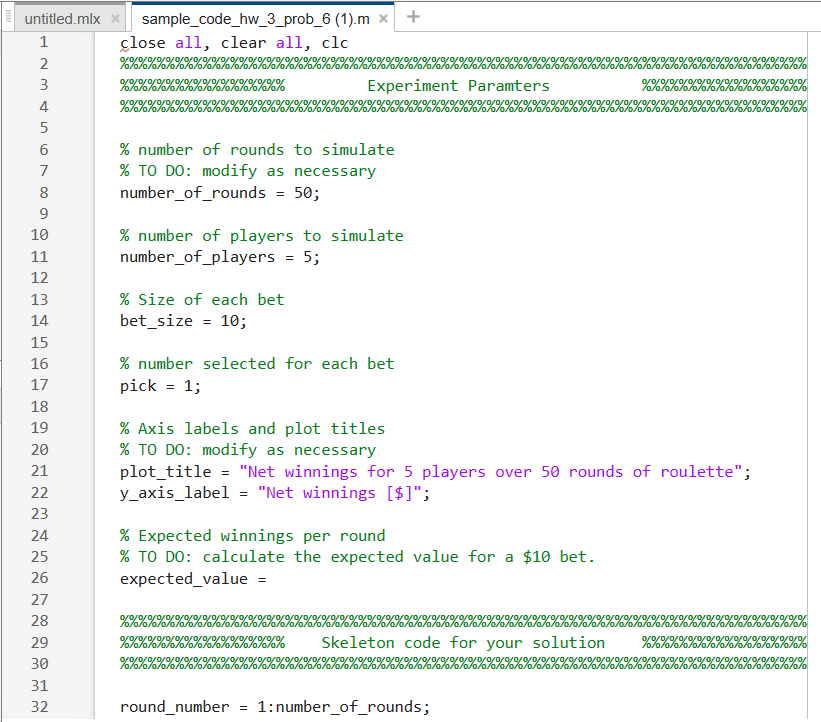The image size is (821, 722).
Task: Click the tab strip drag handle icon
Action: (8, 17)
